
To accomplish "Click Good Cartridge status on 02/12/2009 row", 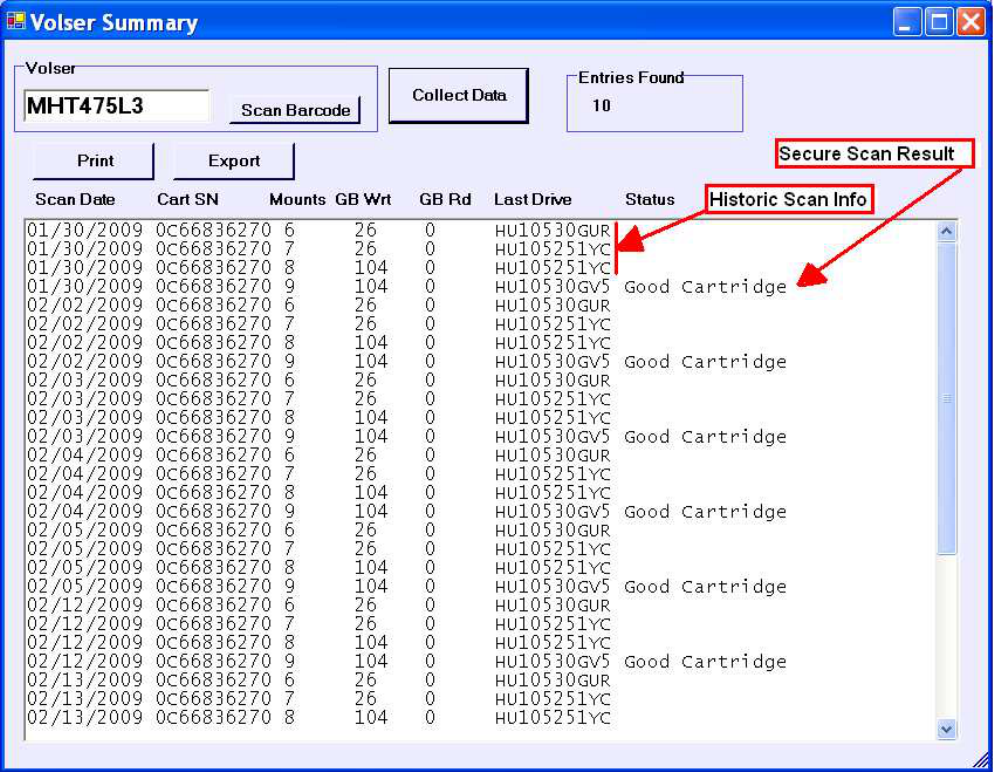I will (x=705, y=662).
